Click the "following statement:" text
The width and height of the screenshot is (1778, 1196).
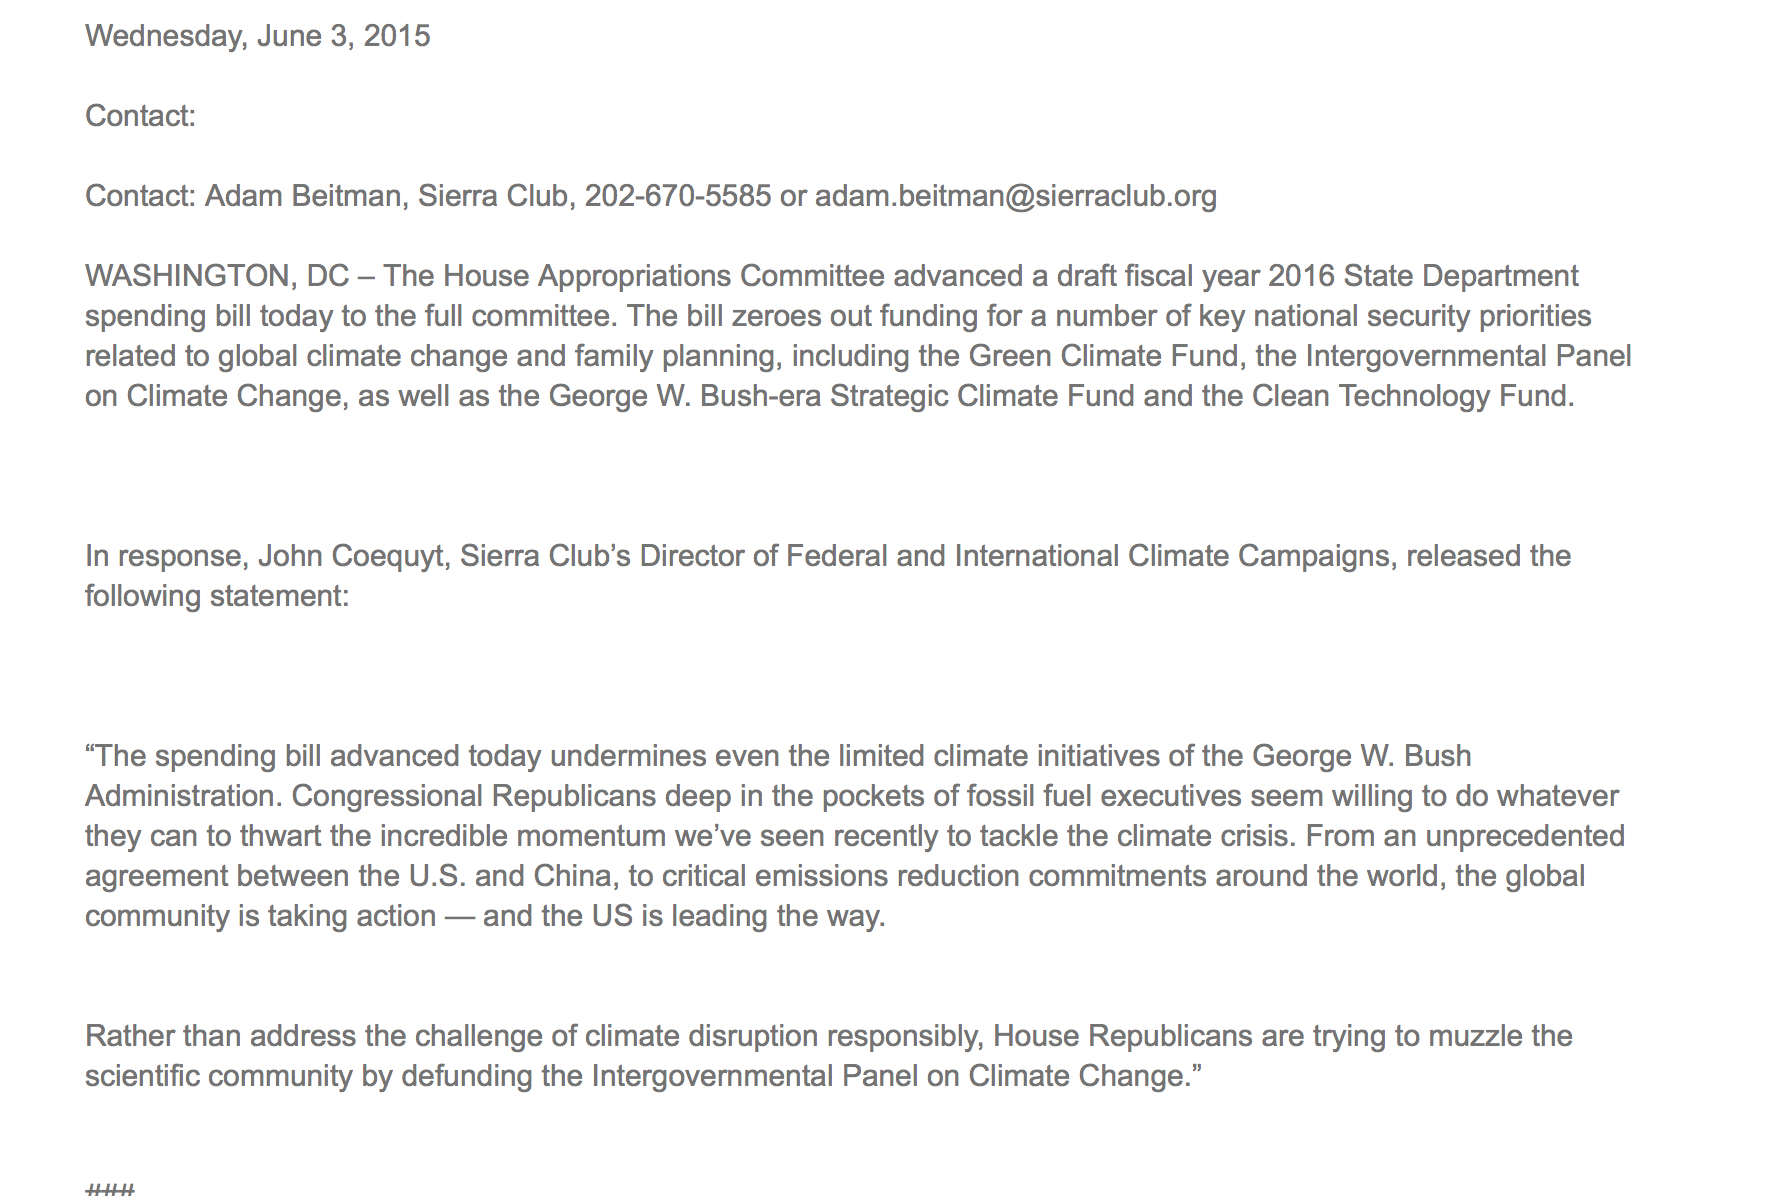217,596
